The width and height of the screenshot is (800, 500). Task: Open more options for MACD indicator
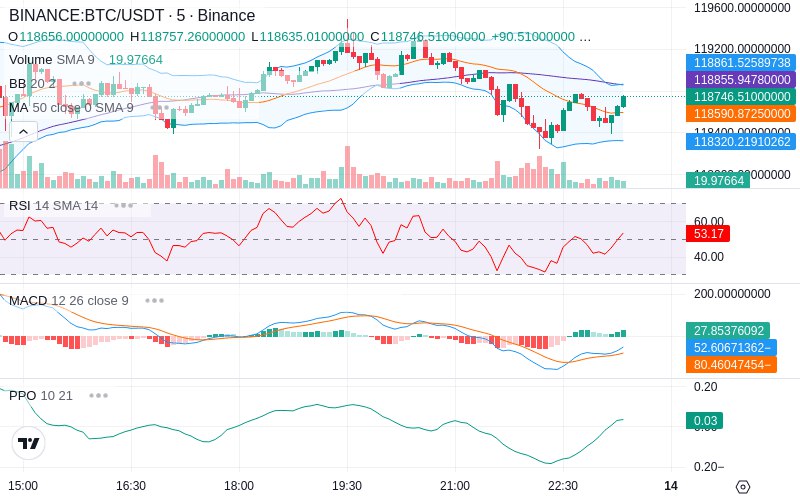point(154,301)
